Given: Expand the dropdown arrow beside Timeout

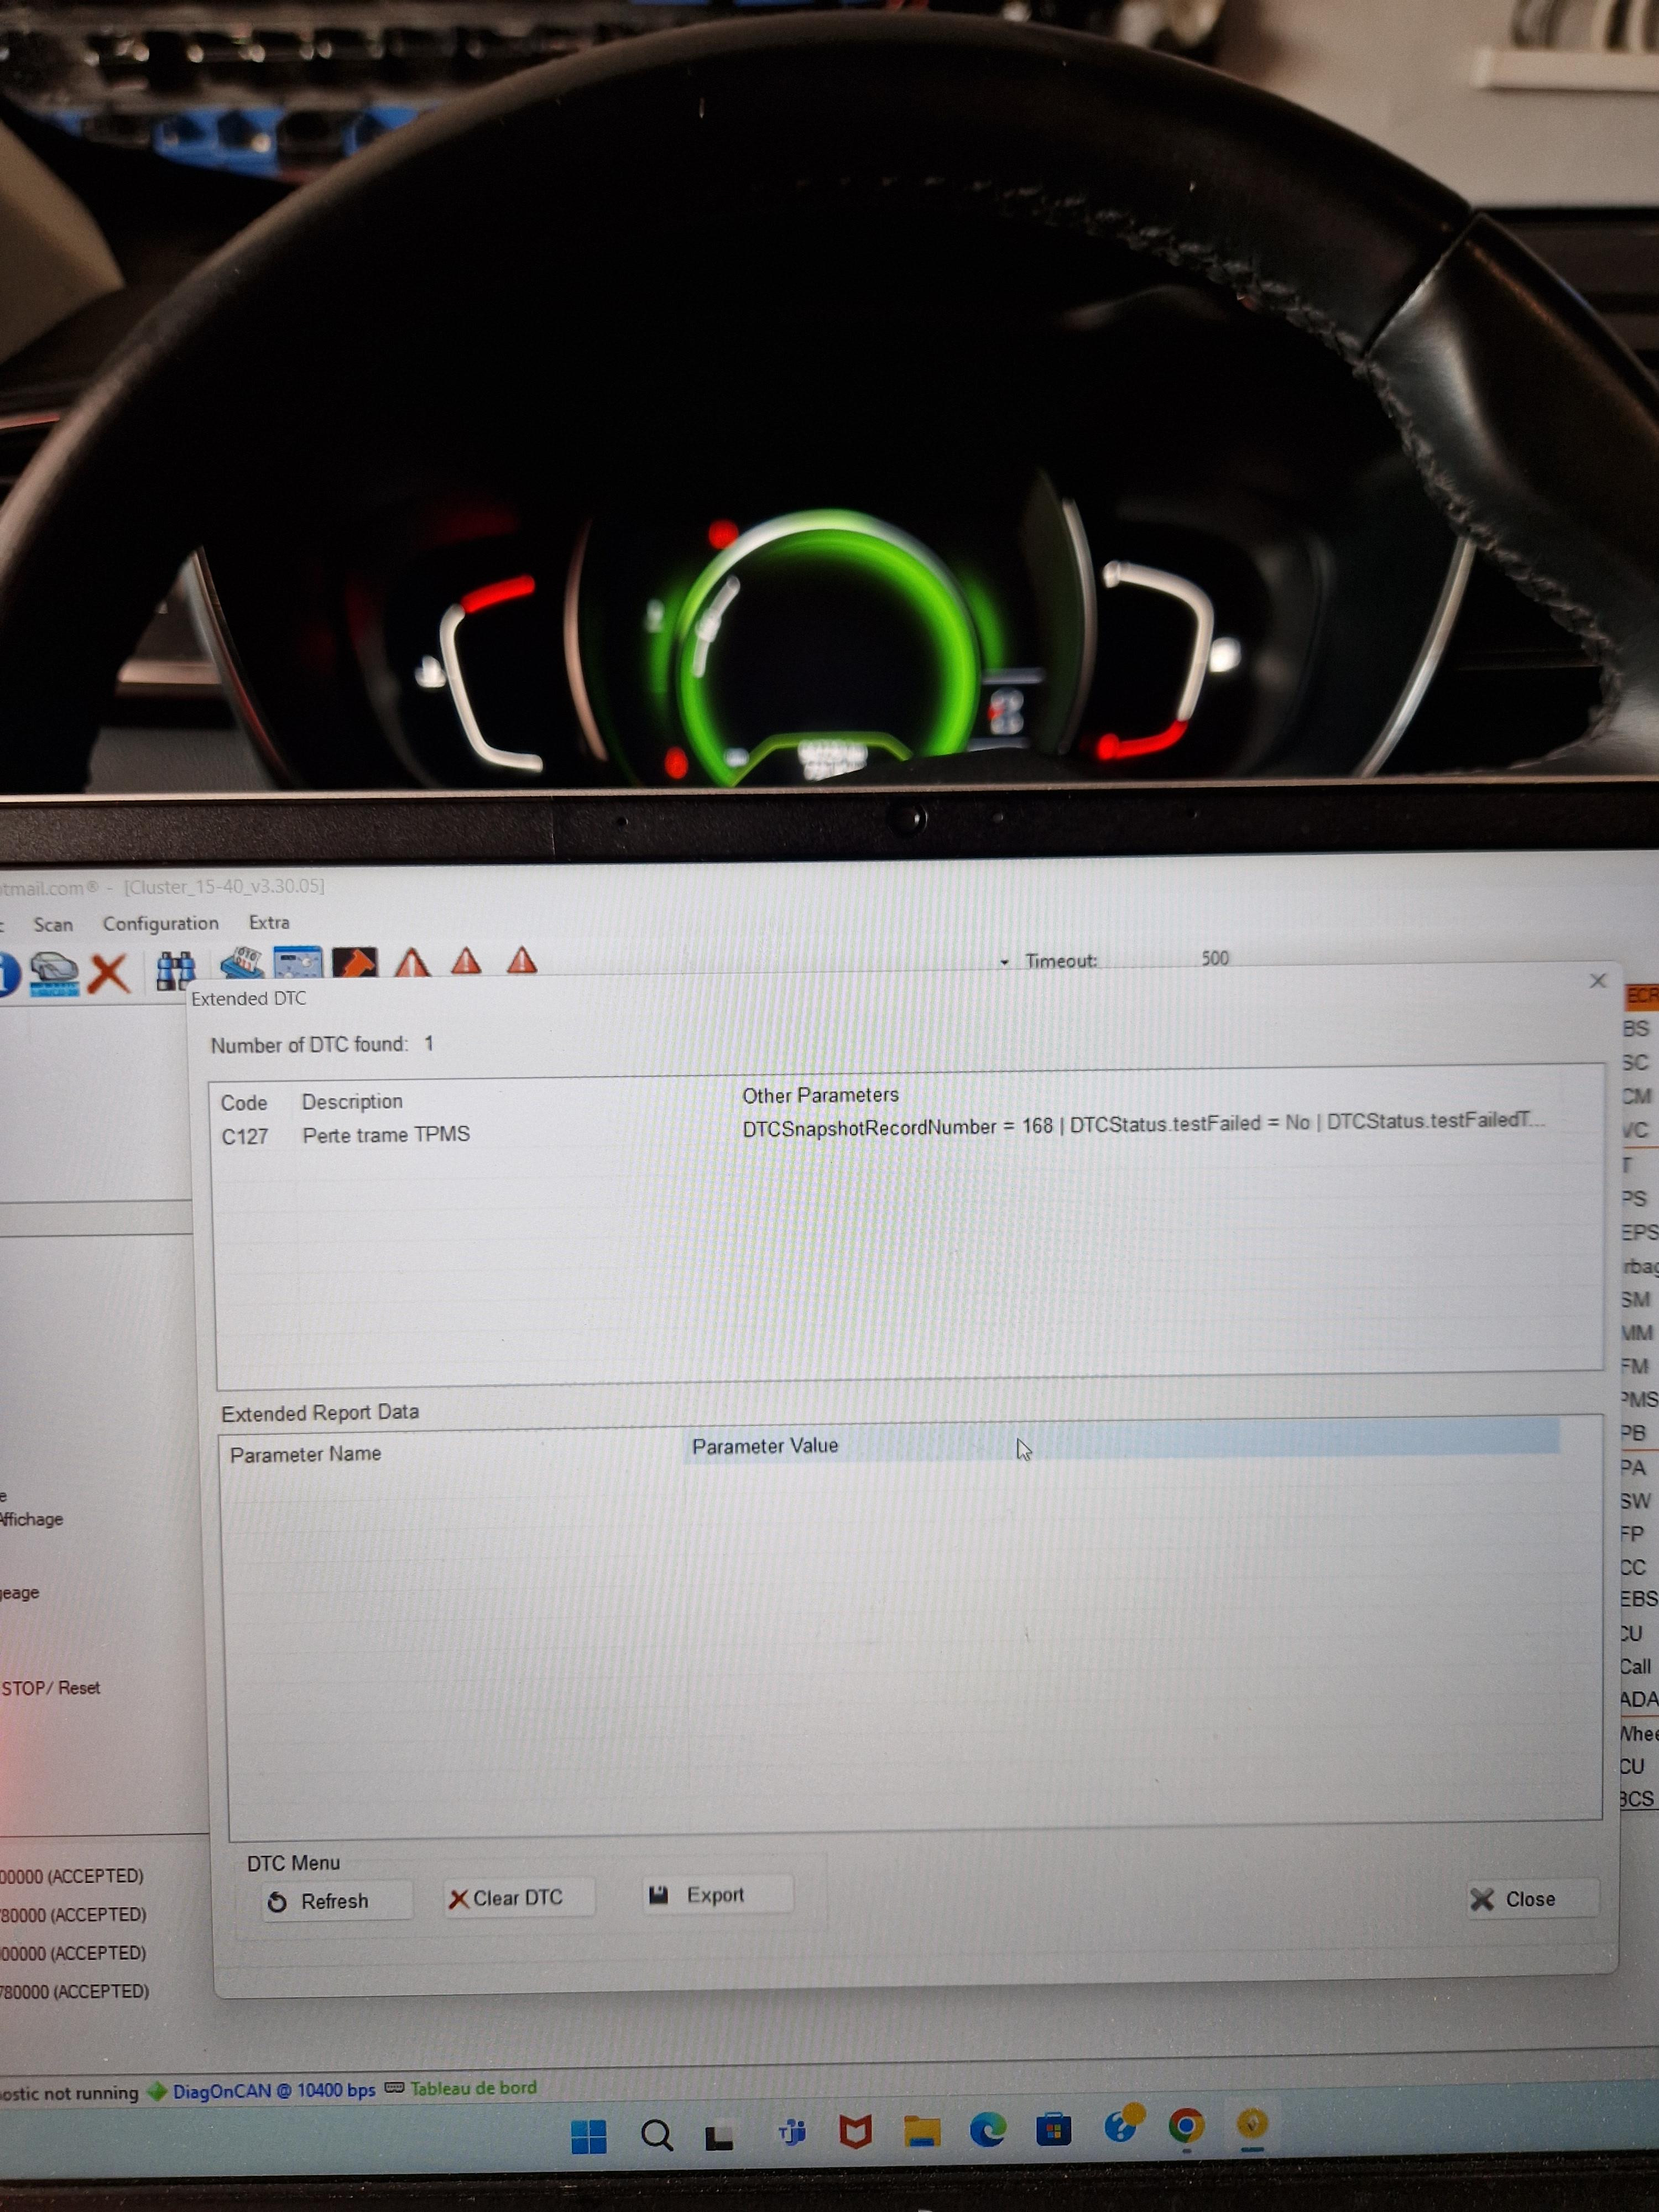Looking at the screenshot, I should pyautogui.click(x=1004, y=961).
